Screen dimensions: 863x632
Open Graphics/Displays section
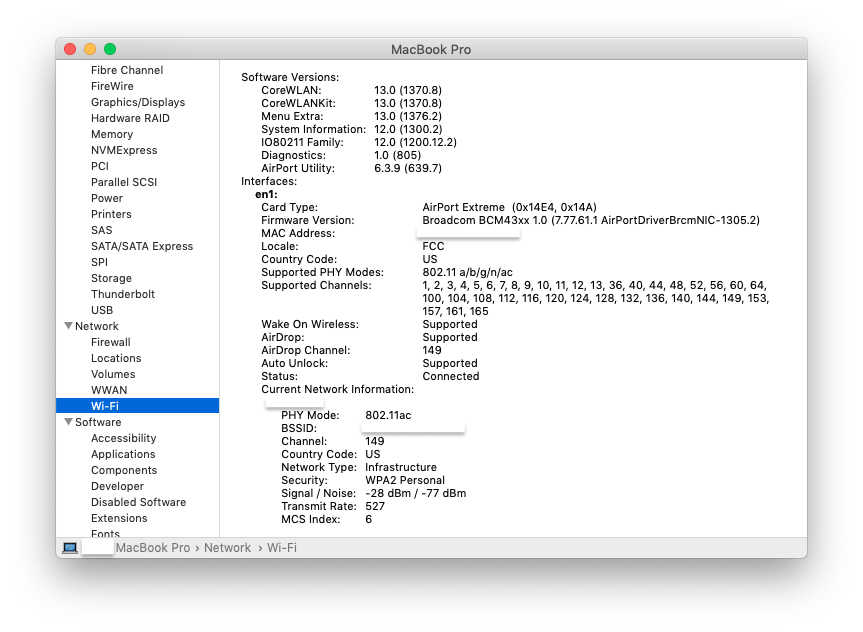(x=138, y=102)
